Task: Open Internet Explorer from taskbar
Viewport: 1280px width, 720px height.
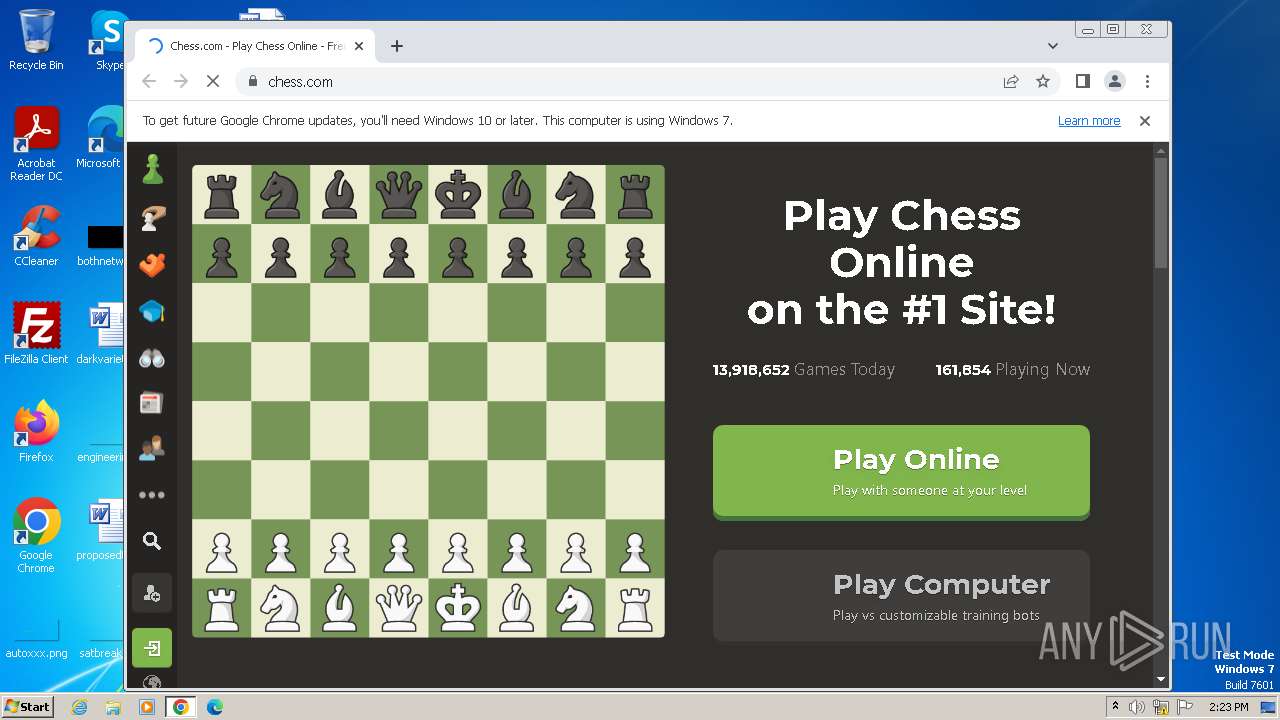Action: pyautogui.click(x=79, y=707)
